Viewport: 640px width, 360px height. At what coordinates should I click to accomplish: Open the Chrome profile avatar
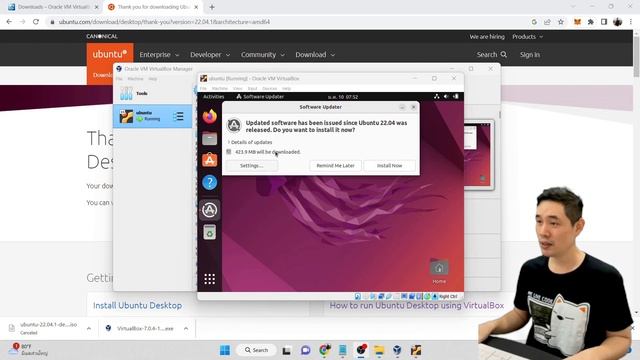coord(618,22)
